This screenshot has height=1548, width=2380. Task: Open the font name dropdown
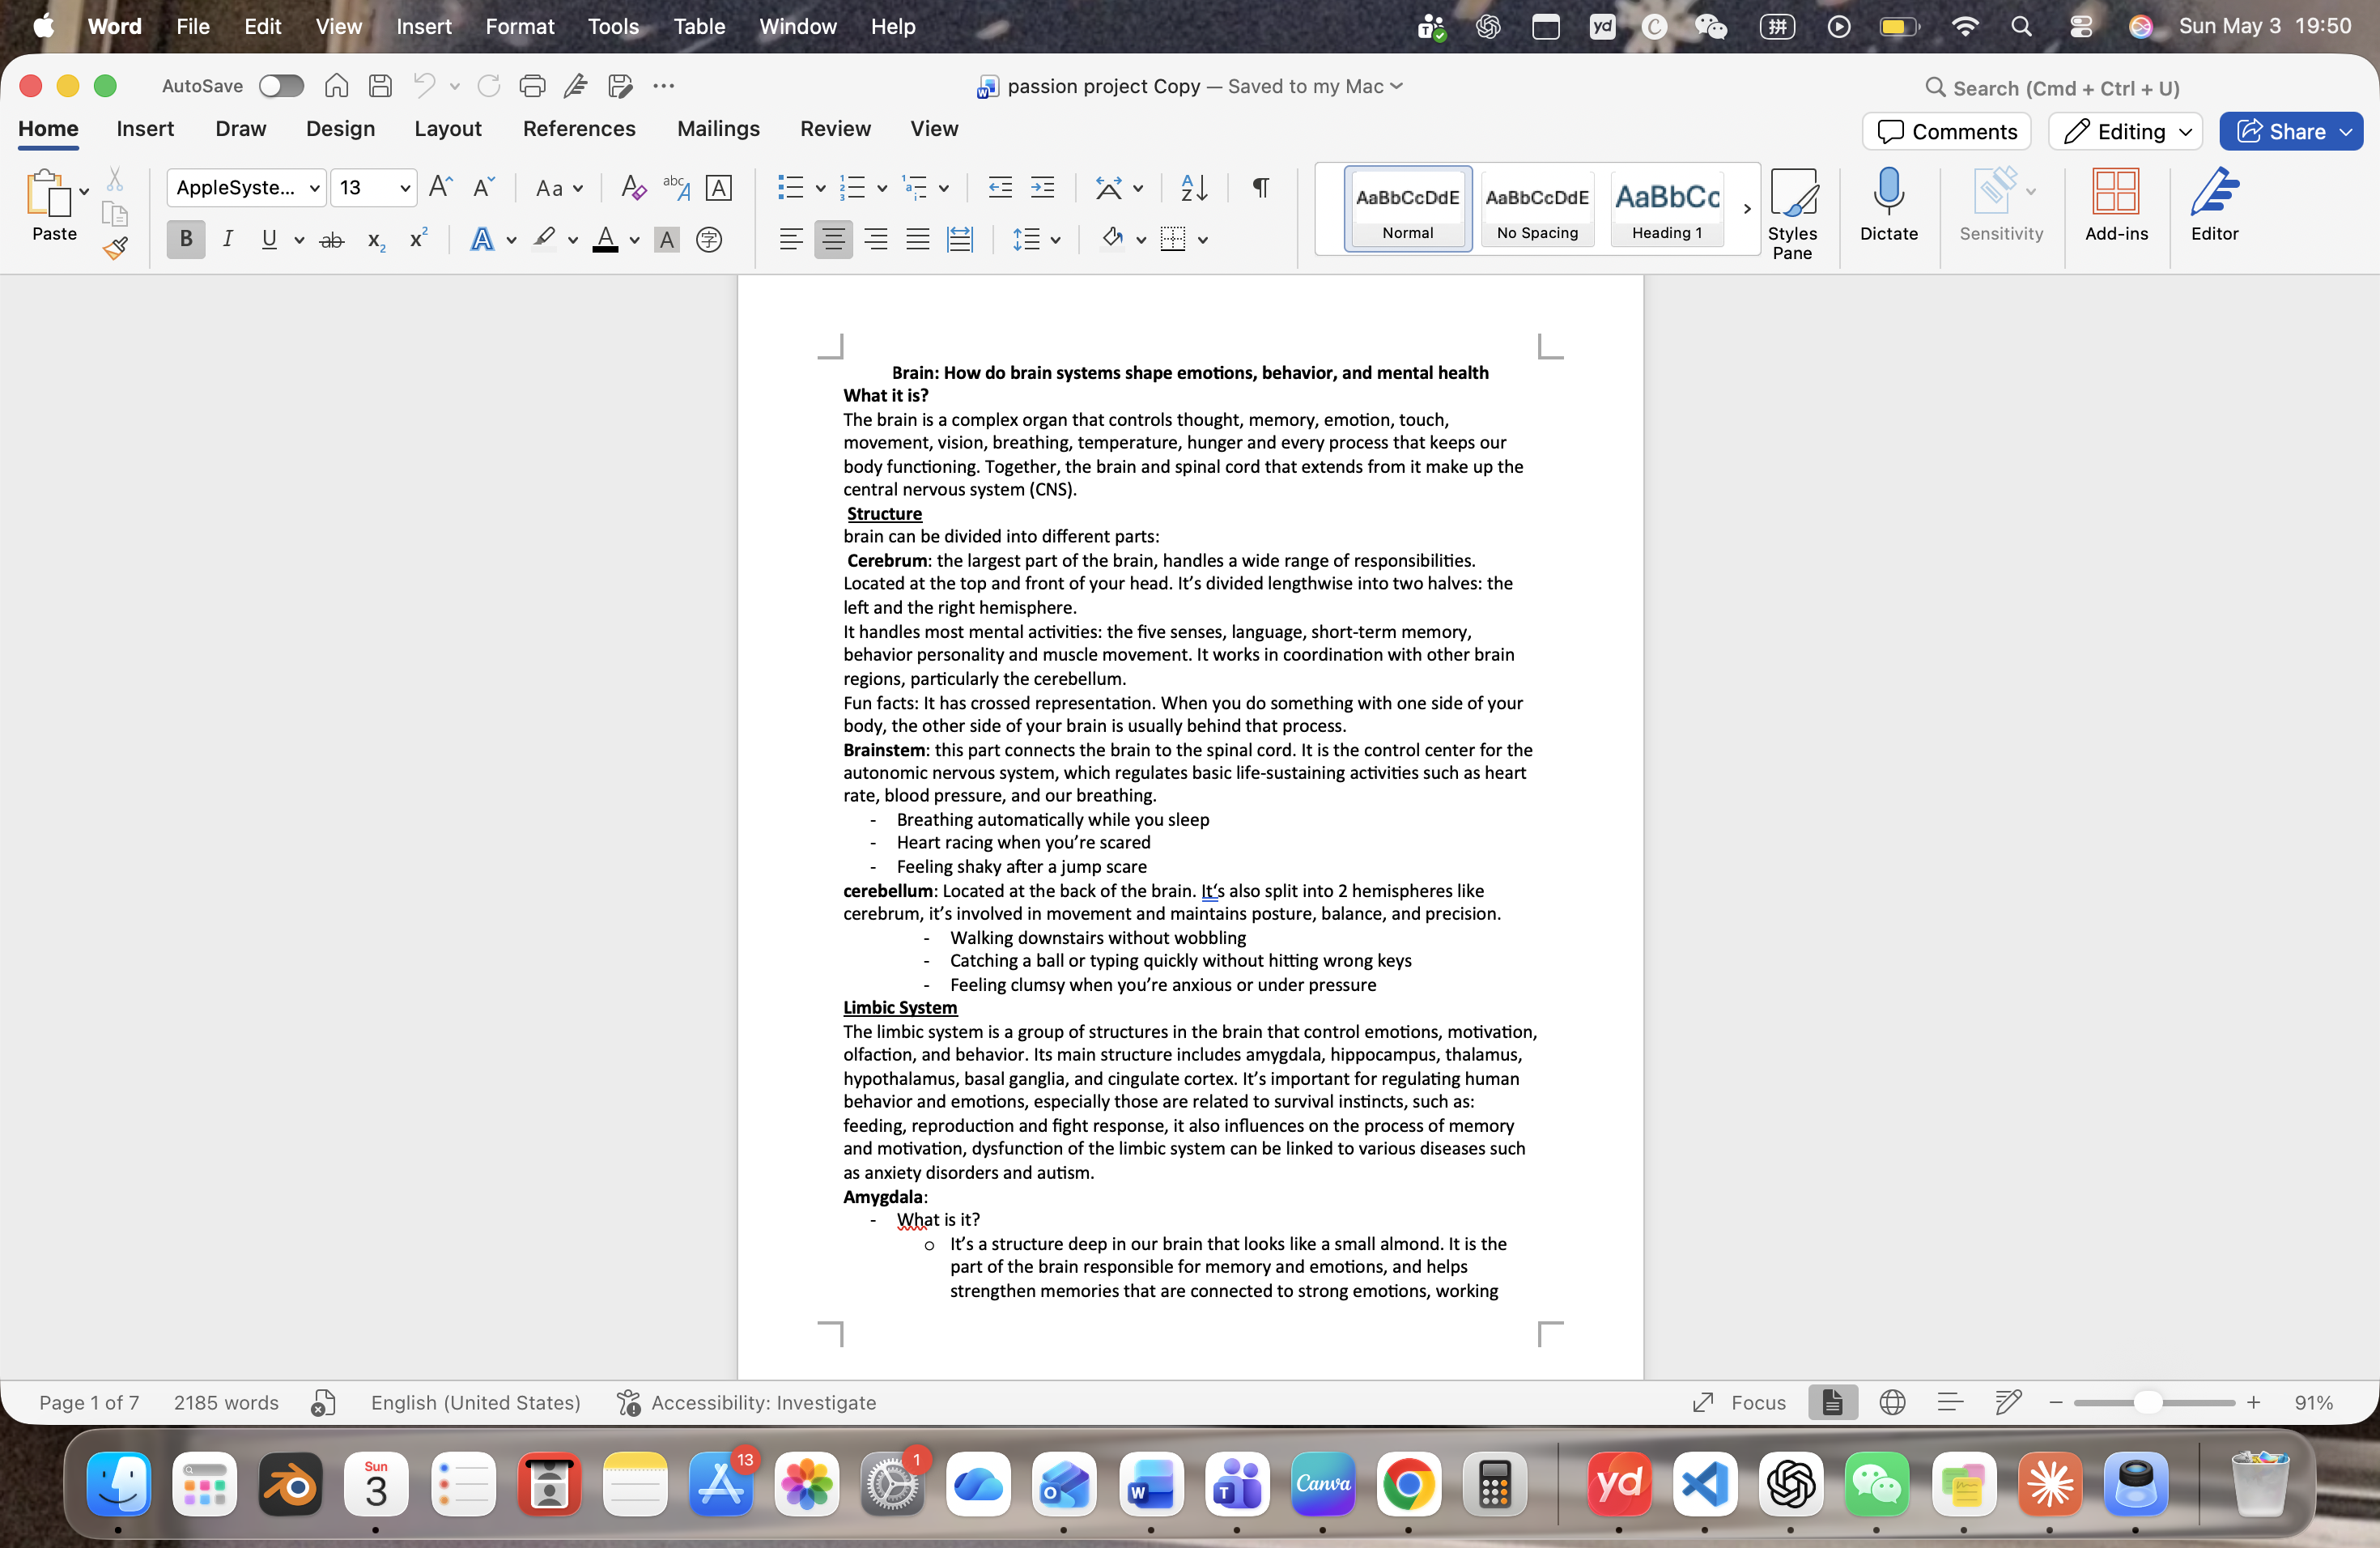point(314,188)
